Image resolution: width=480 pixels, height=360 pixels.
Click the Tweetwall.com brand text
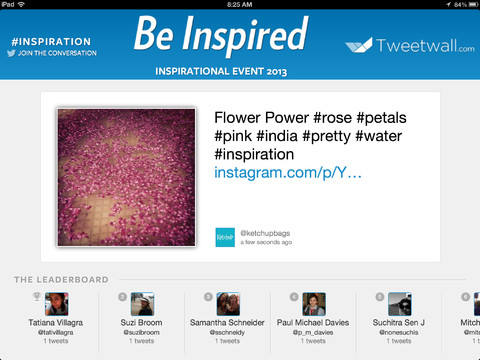[x=426, y=46]
